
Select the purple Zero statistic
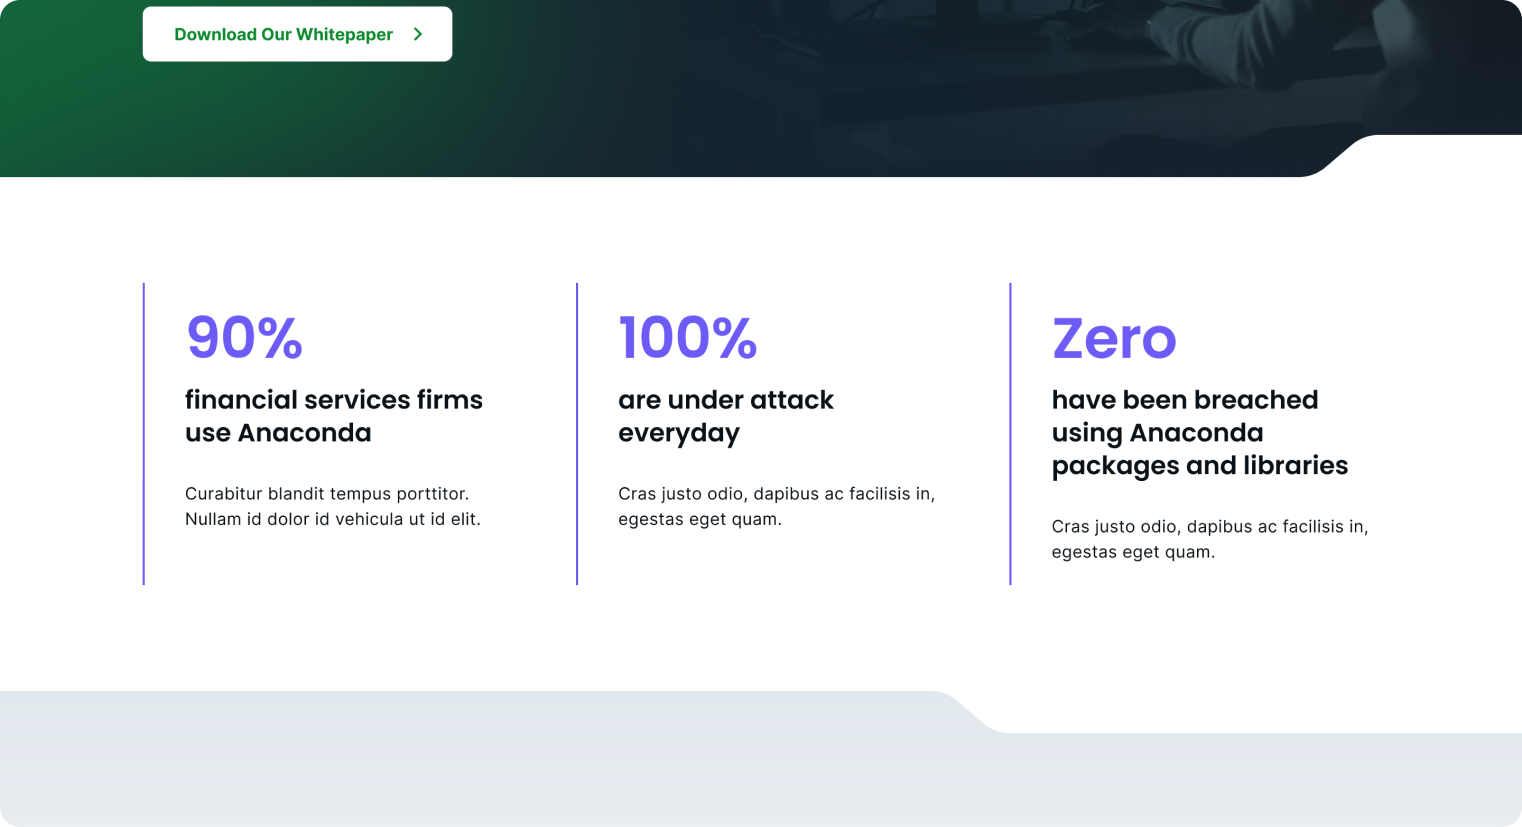tap(1114, 338)
